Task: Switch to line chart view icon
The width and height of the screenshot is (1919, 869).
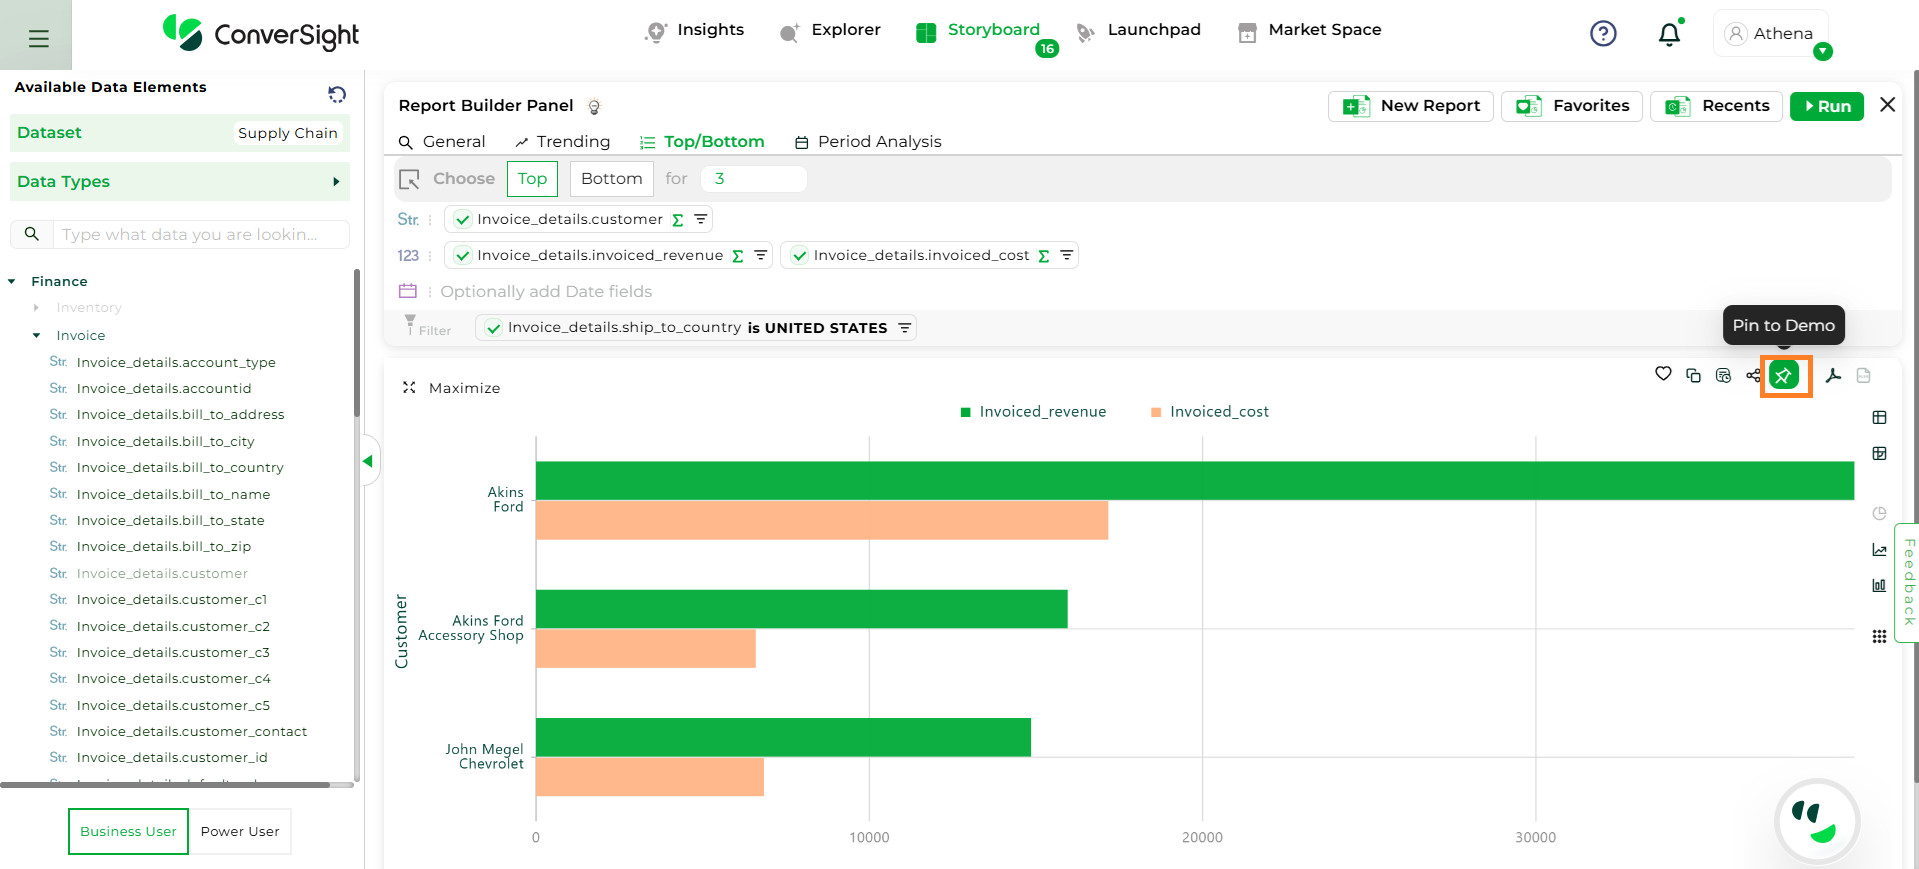Action: pos(1879,550)
